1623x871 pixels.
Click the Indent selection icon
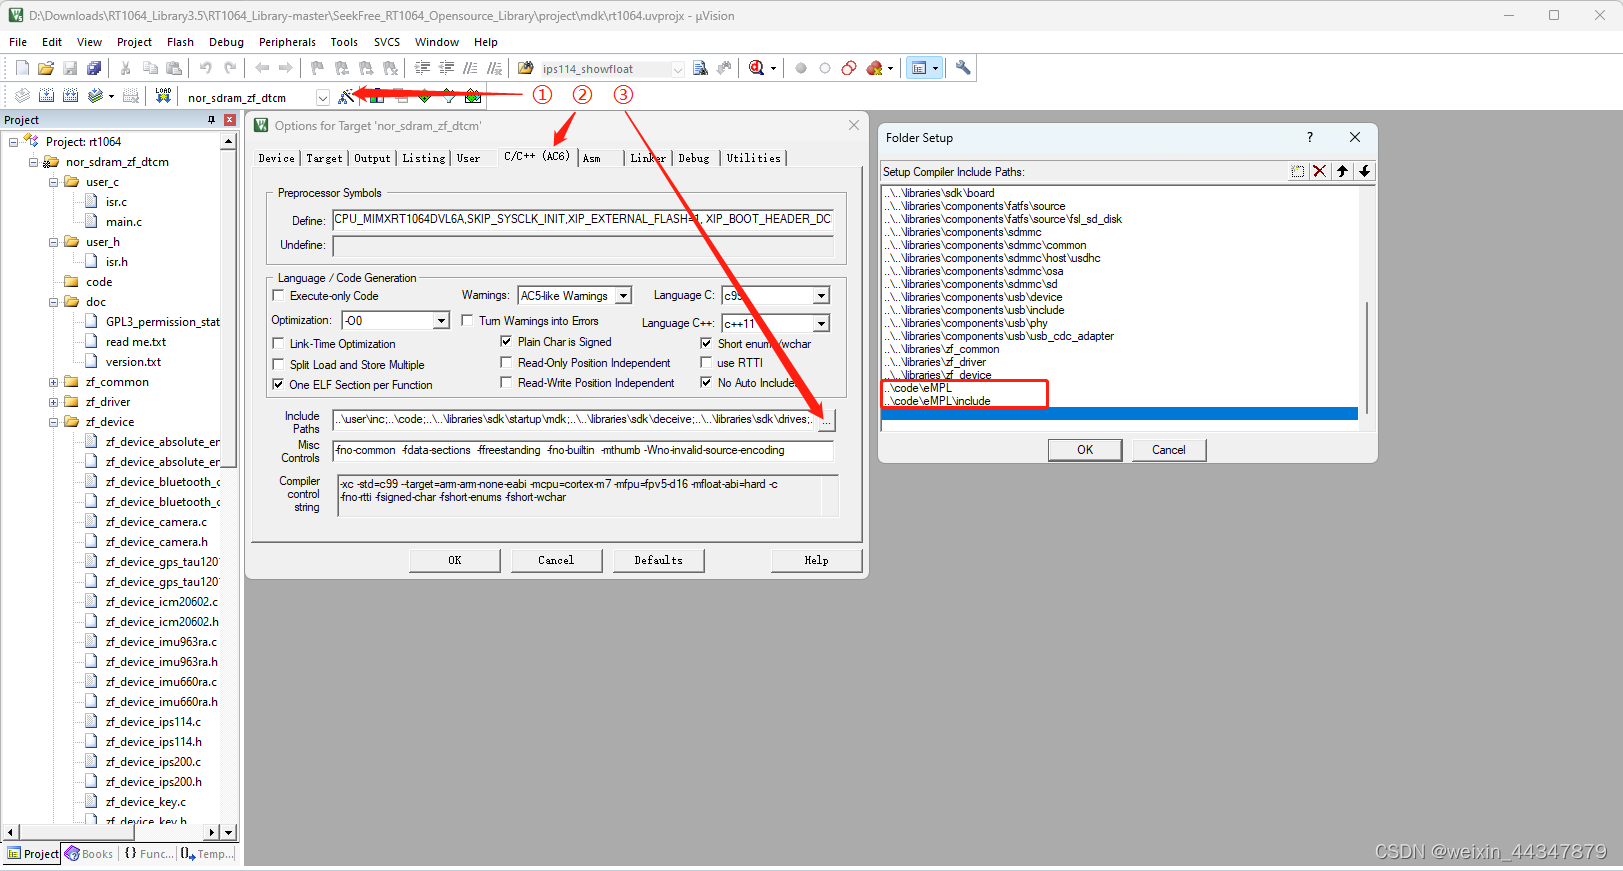(x=422, y=68)
